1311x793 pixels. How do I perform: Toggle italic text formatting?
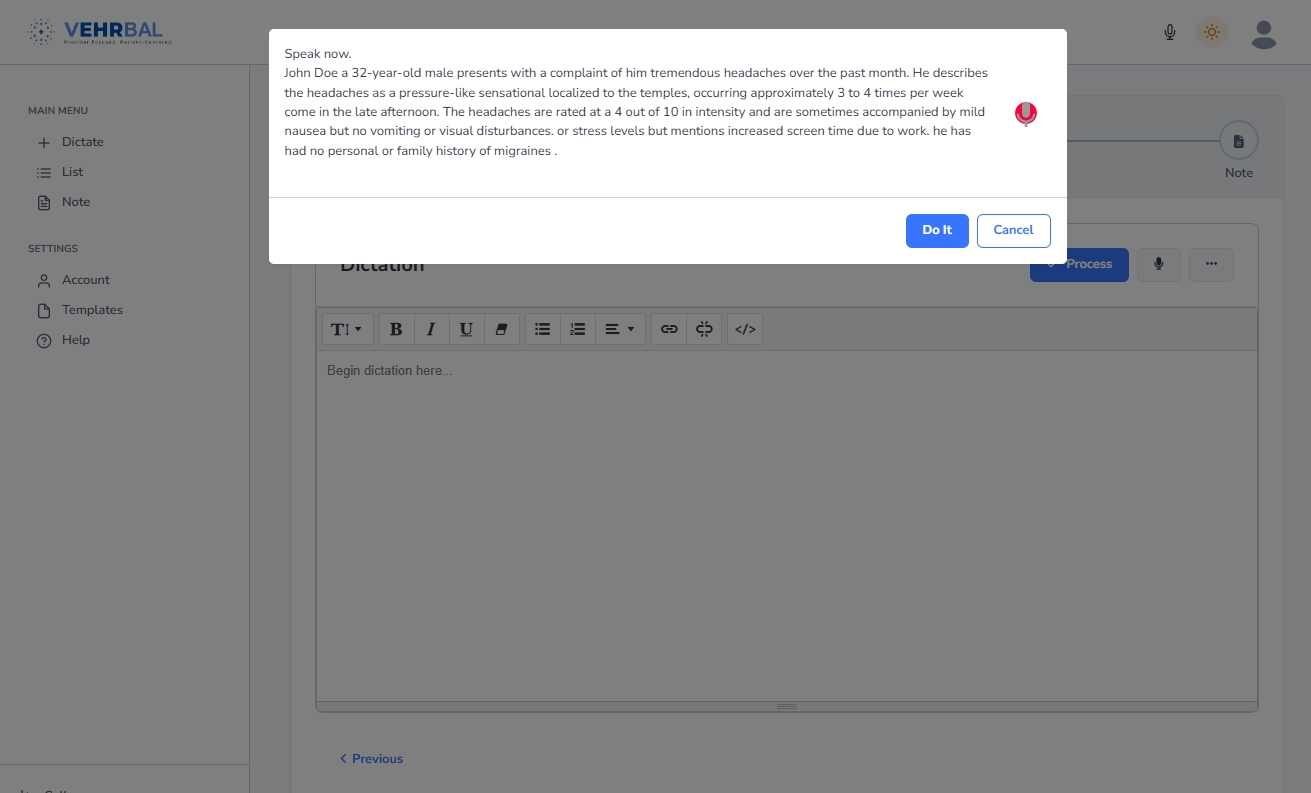pos(431,328)
